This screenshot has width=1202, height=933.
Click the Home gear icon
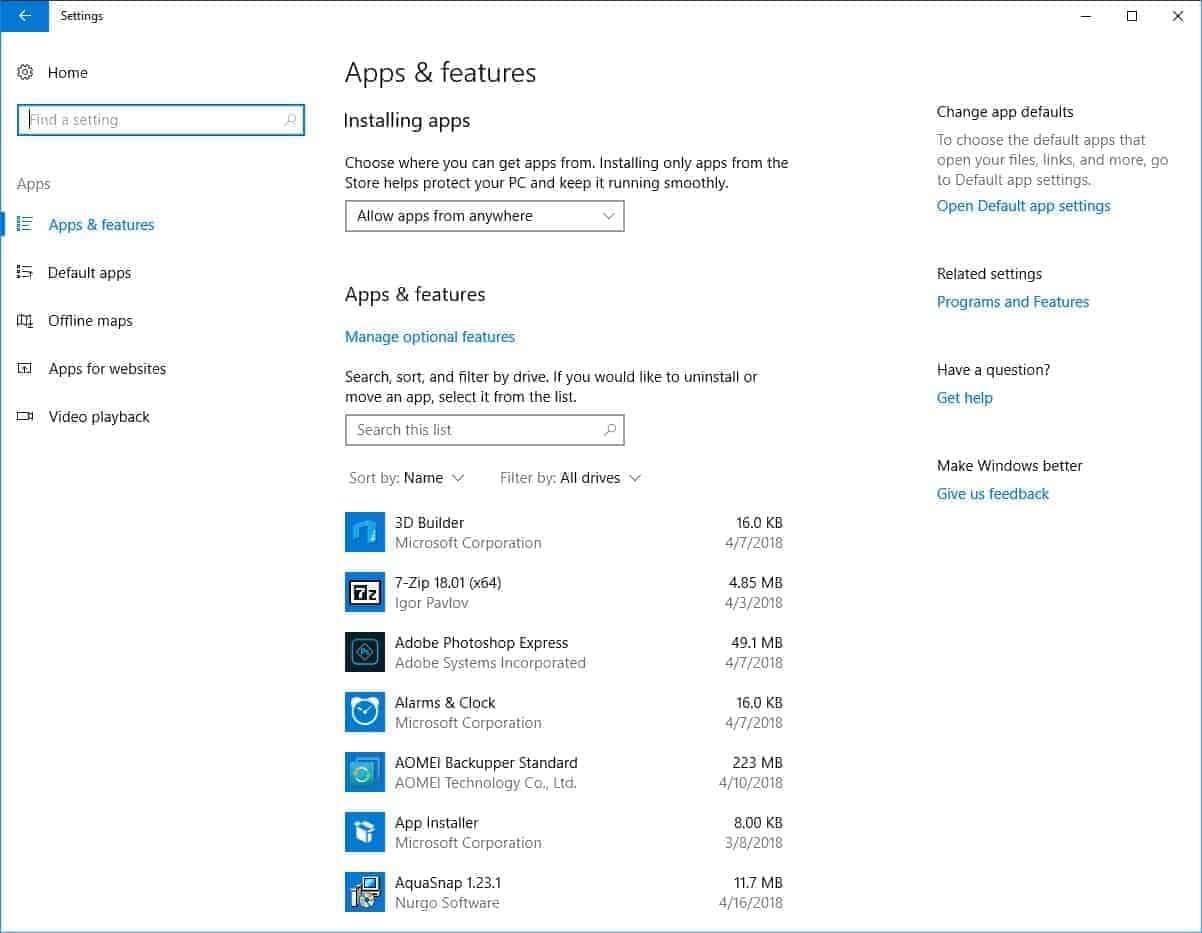pos(25,72)
